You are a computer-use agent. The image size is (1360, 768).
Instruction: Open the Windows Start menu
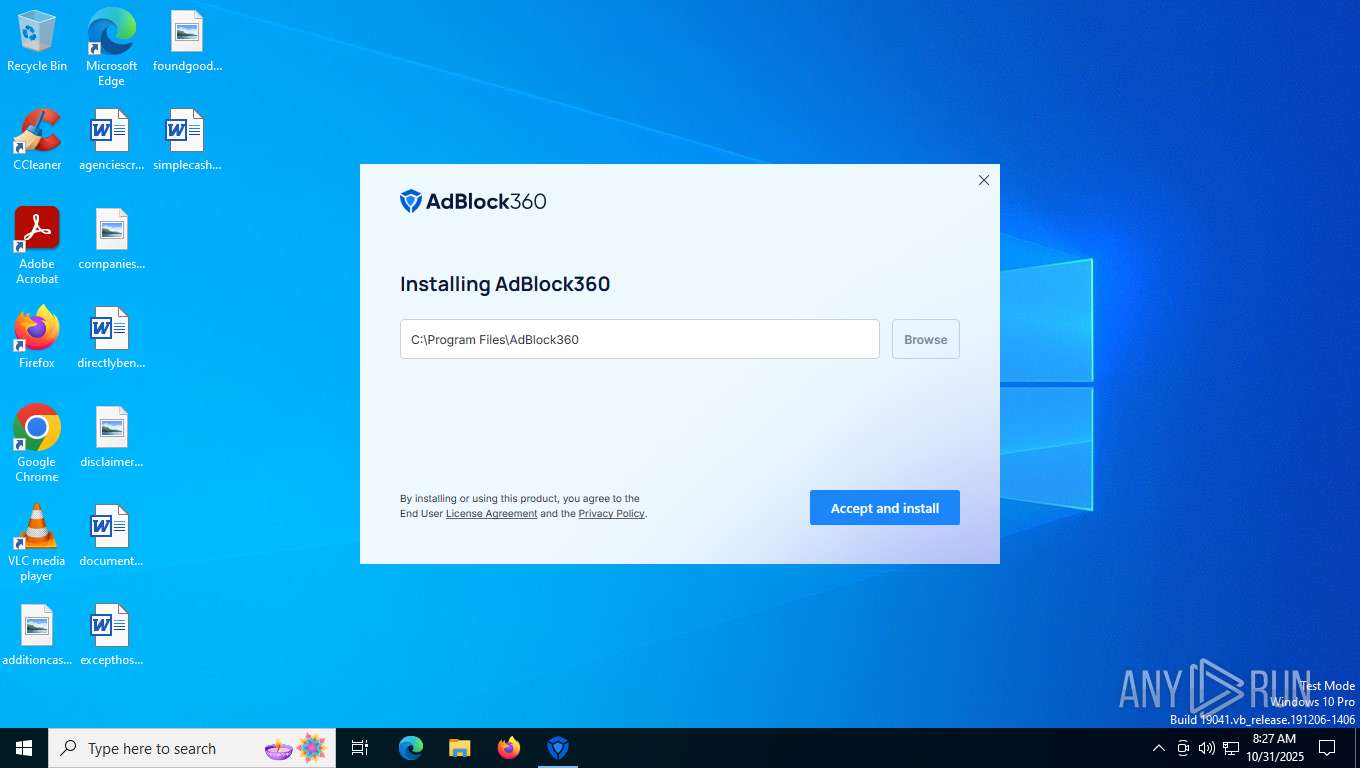[x=24, y=748]
